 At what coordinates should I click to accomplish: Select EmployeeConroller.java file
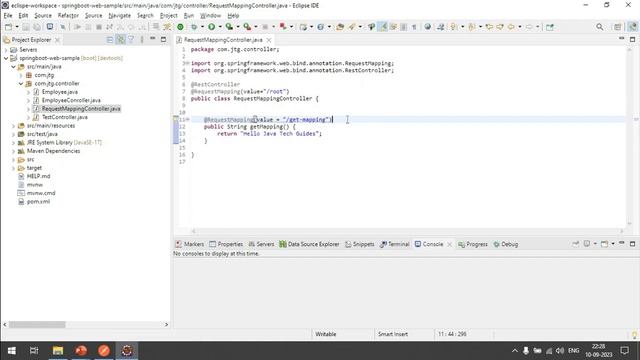[x=71, y=100]
